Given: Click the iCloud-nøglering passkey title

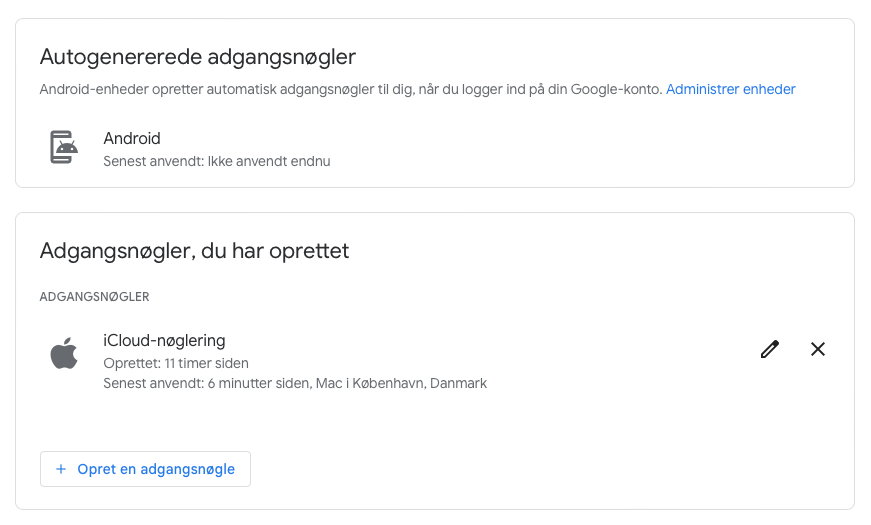Looking at the screenshot, I should coord(164,341).
